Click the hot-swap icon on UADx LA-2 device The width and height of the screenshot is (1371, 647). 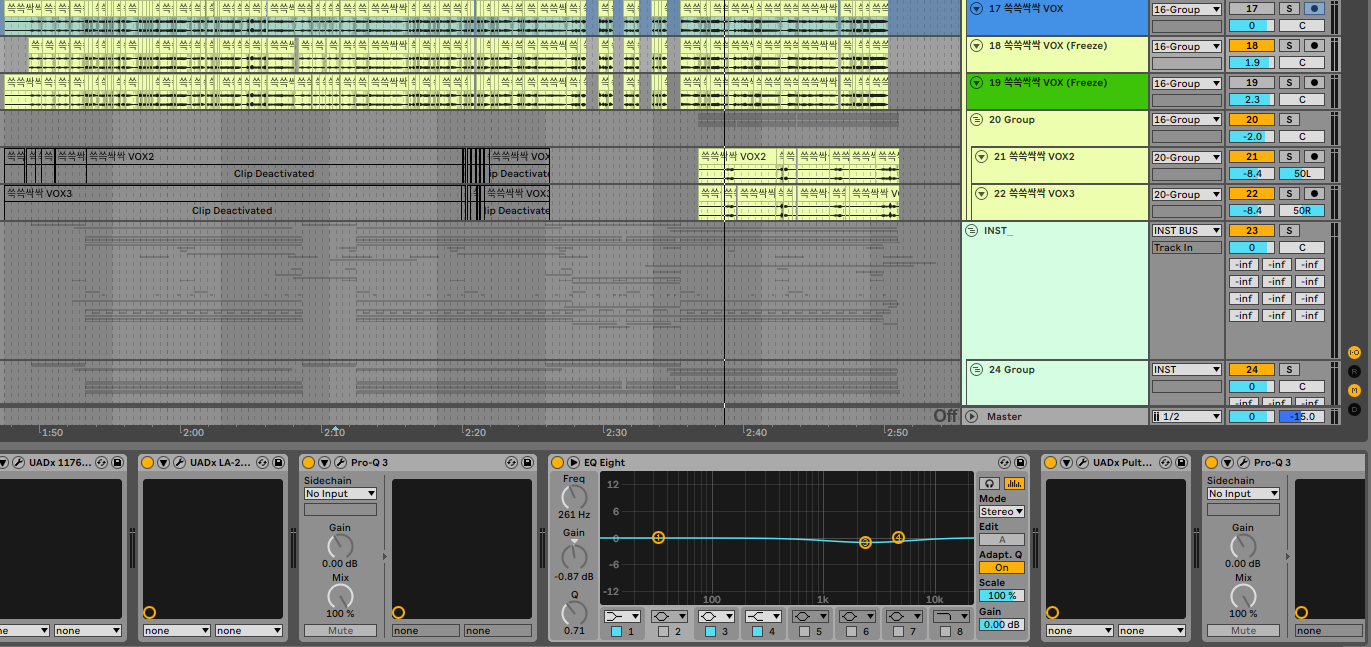coord(262,463)
